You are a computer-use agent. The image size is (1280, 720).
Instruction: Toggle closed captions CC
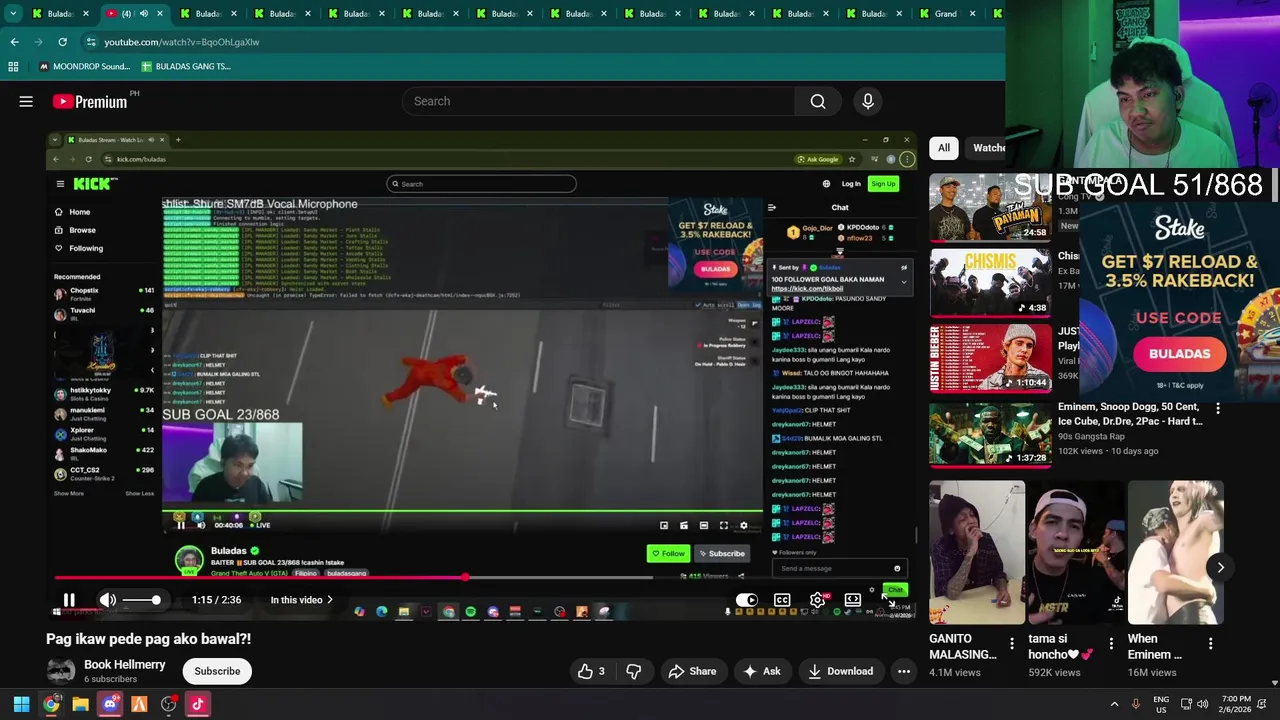click(782, 600)
